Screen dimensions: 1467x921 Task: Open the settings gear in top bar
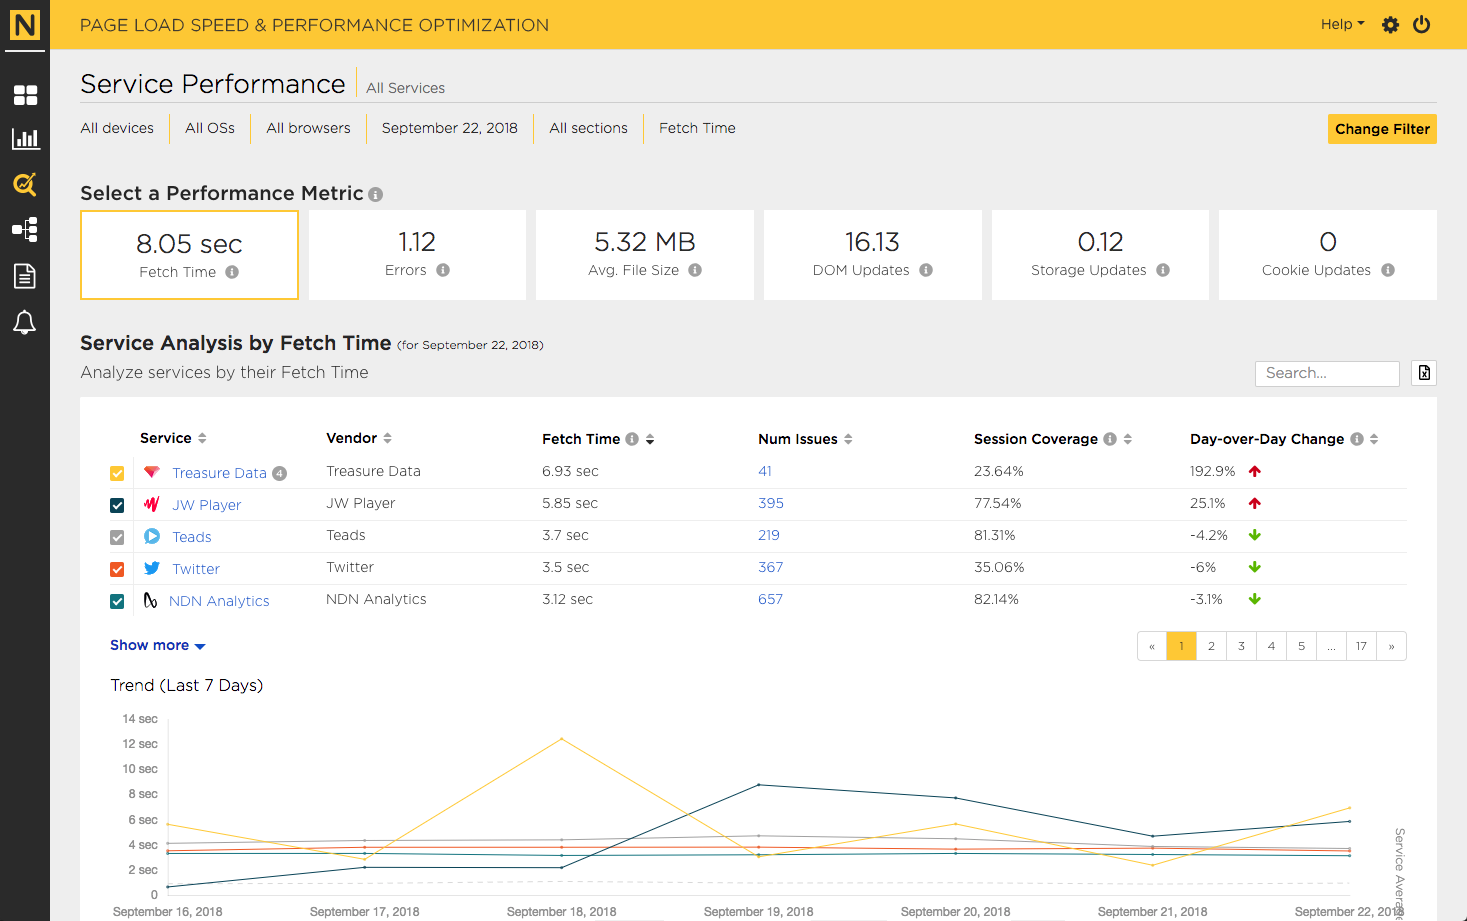tap(1390, 25)
